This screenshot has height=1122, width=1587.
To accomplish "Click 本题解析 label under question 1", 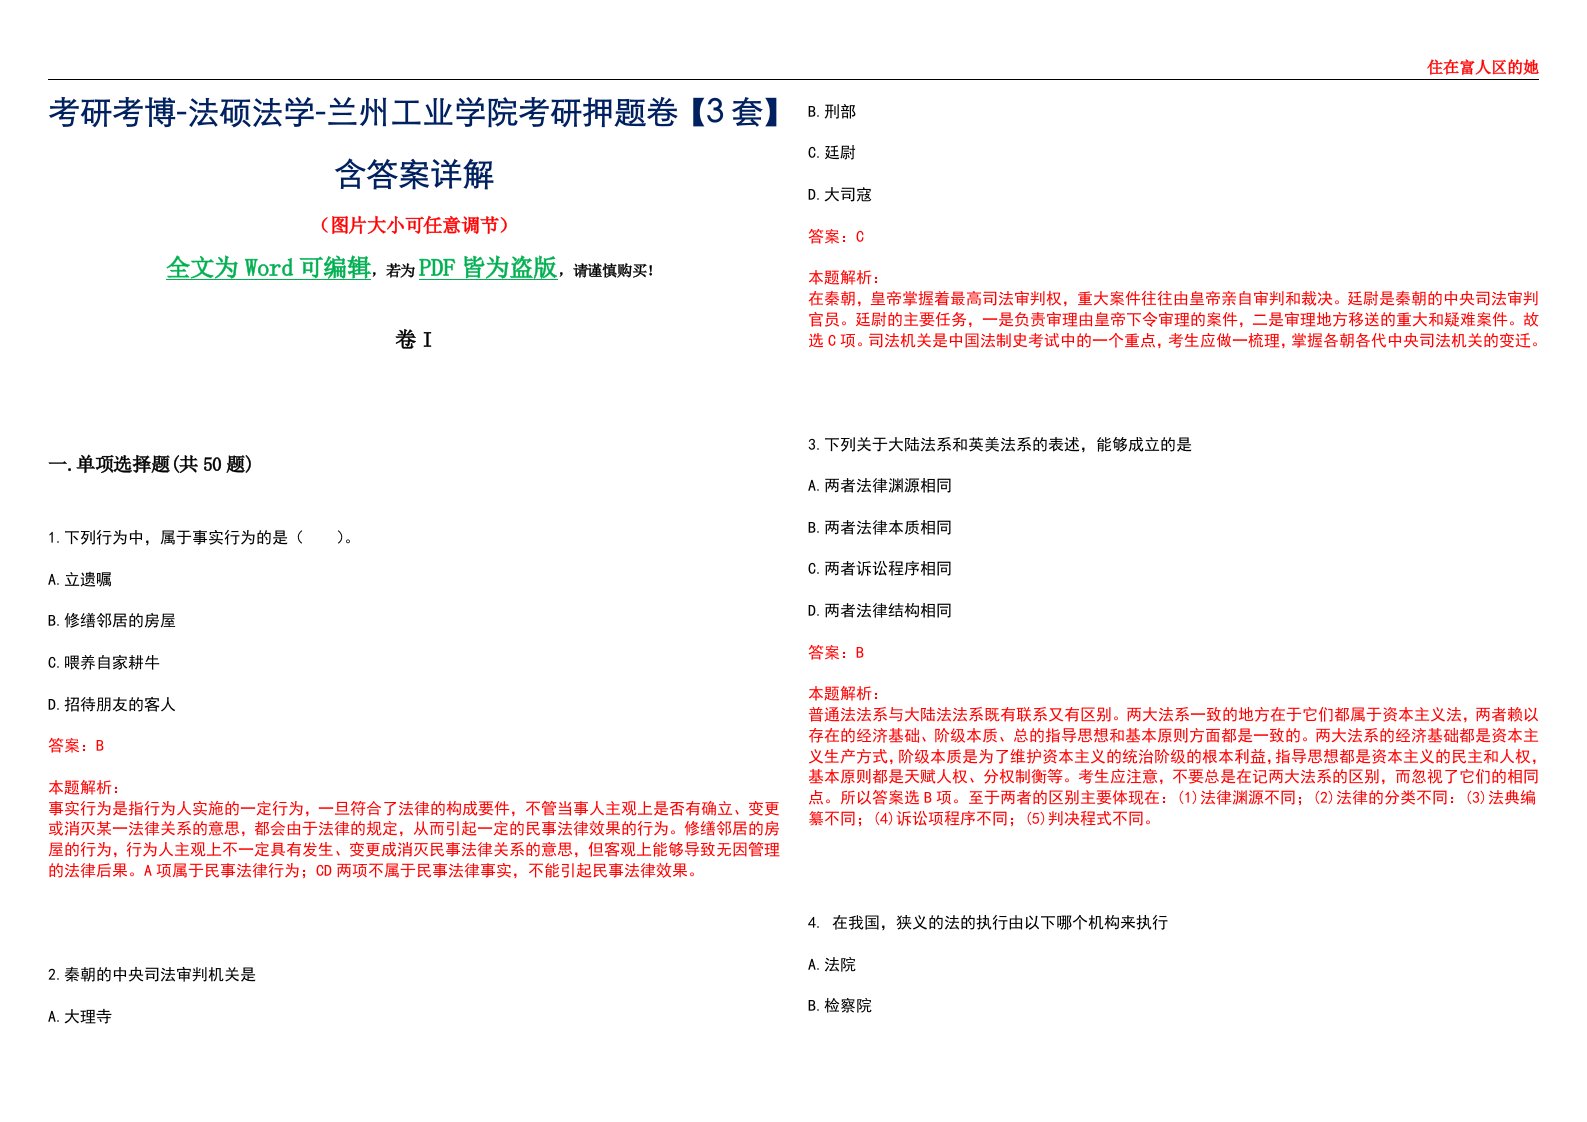I will pyautogui.click(x=84, y=788).
